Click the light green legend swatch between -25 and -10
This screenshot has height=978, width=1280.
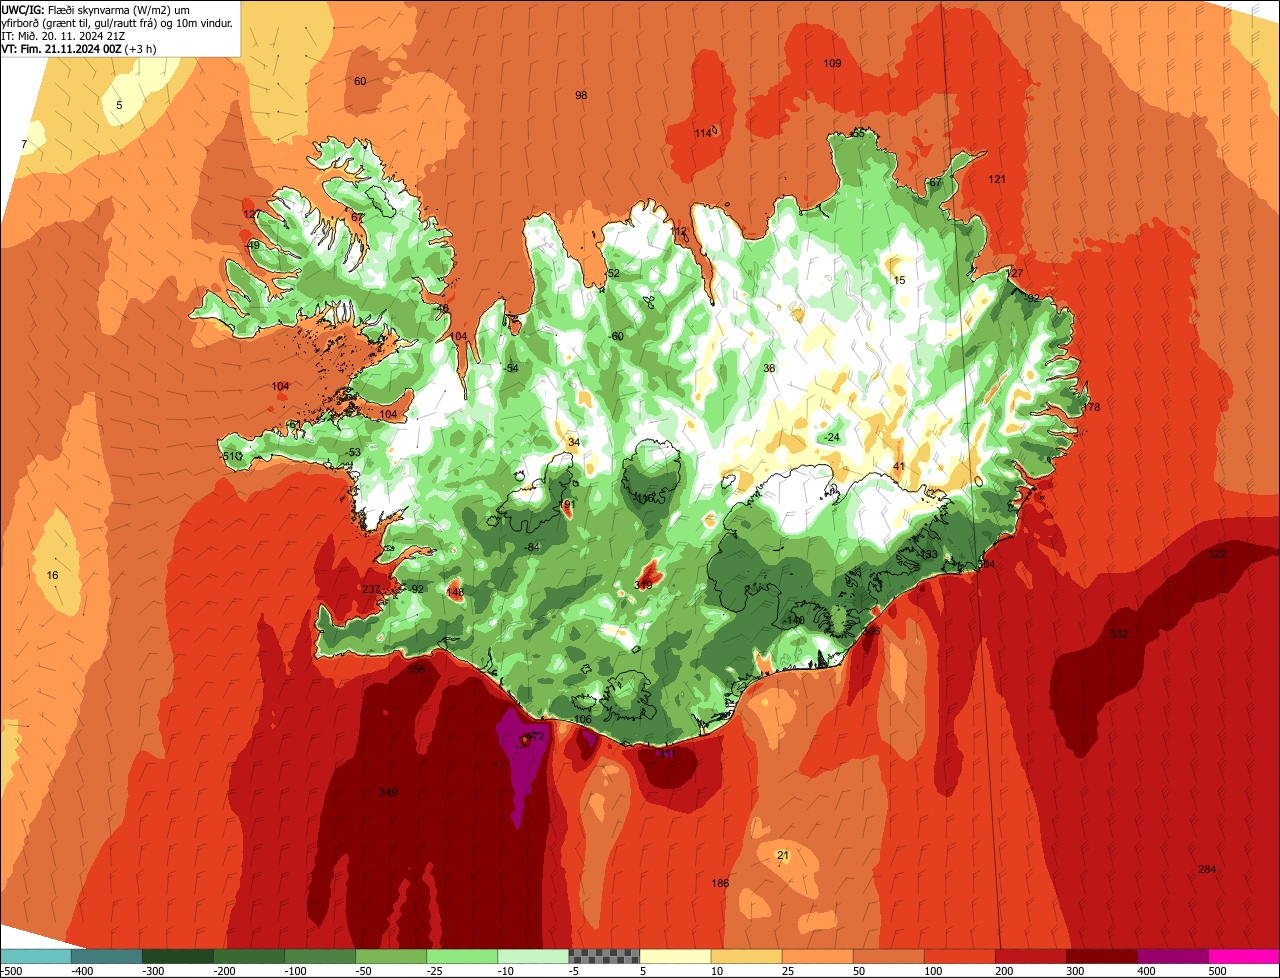462,956
